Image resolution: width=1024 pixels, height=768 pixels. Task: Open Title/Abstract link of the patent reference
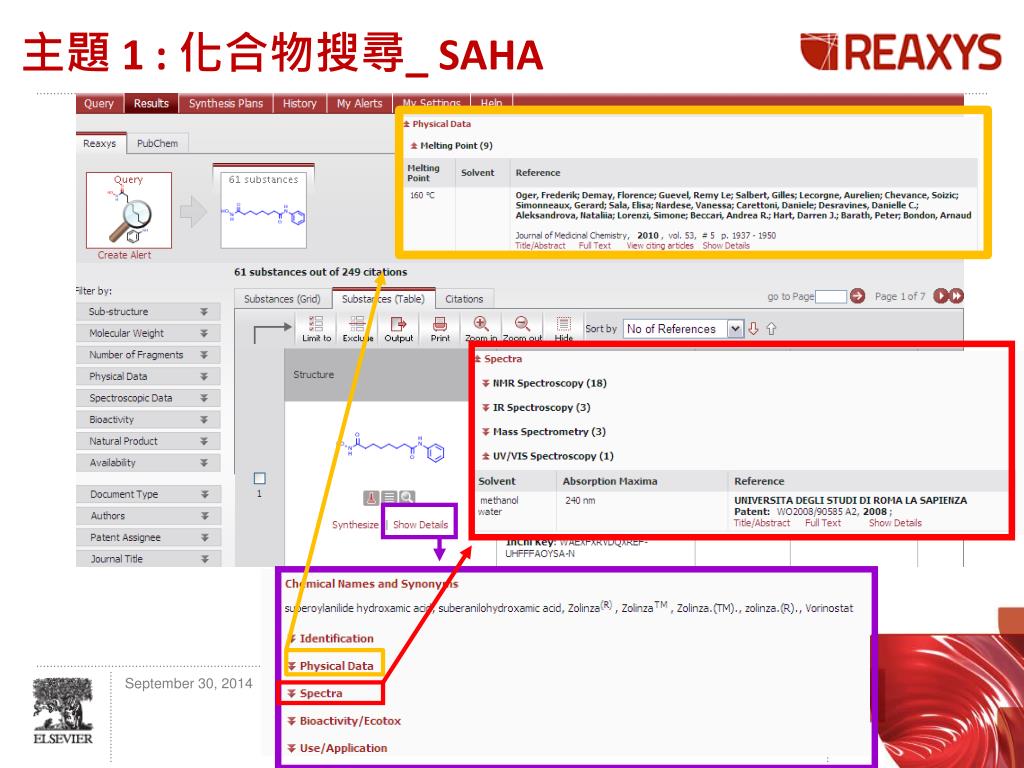click(761, 523)
